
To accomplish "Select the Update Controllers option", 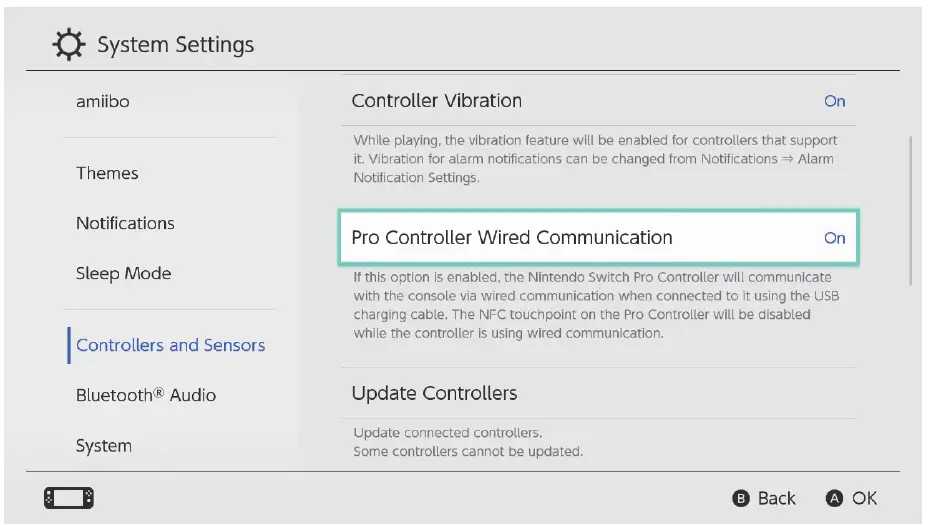I will (434, 393).
